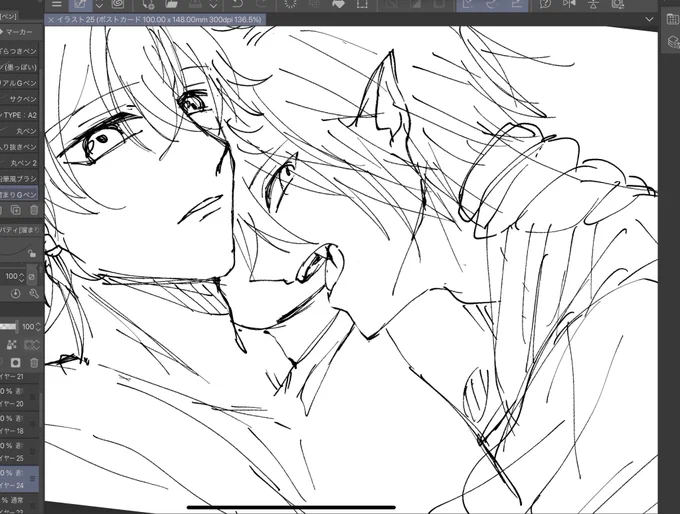The width and height of the screenshot is (680, 514).
Task: Select the 丸ペン sub tool
Action: 19,131
